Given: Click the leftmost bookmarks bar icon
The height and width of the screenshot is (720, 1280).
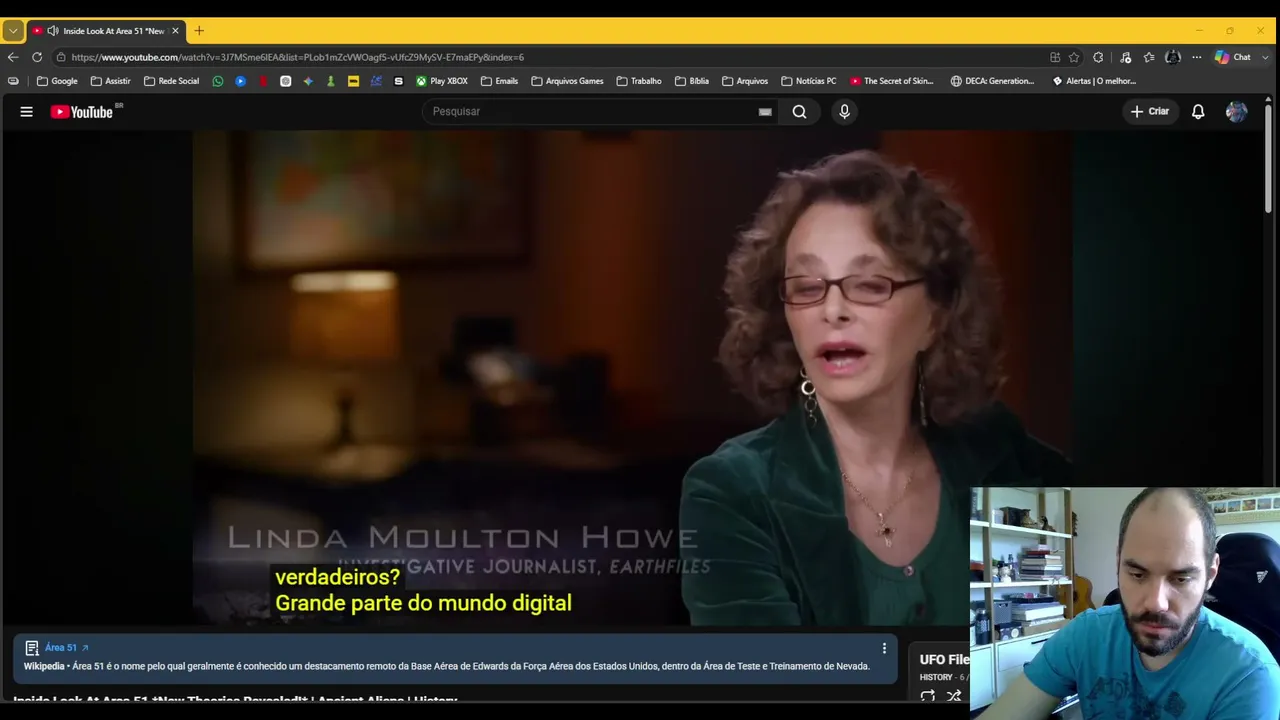Looking at the screenshot, I should coord(13,81).
